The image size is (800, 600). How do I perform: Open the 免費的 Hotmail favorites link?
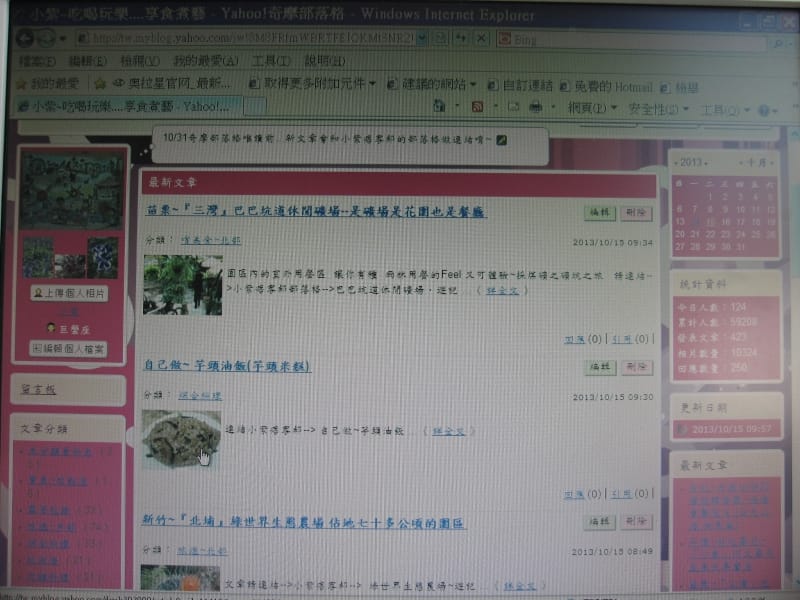607,87
